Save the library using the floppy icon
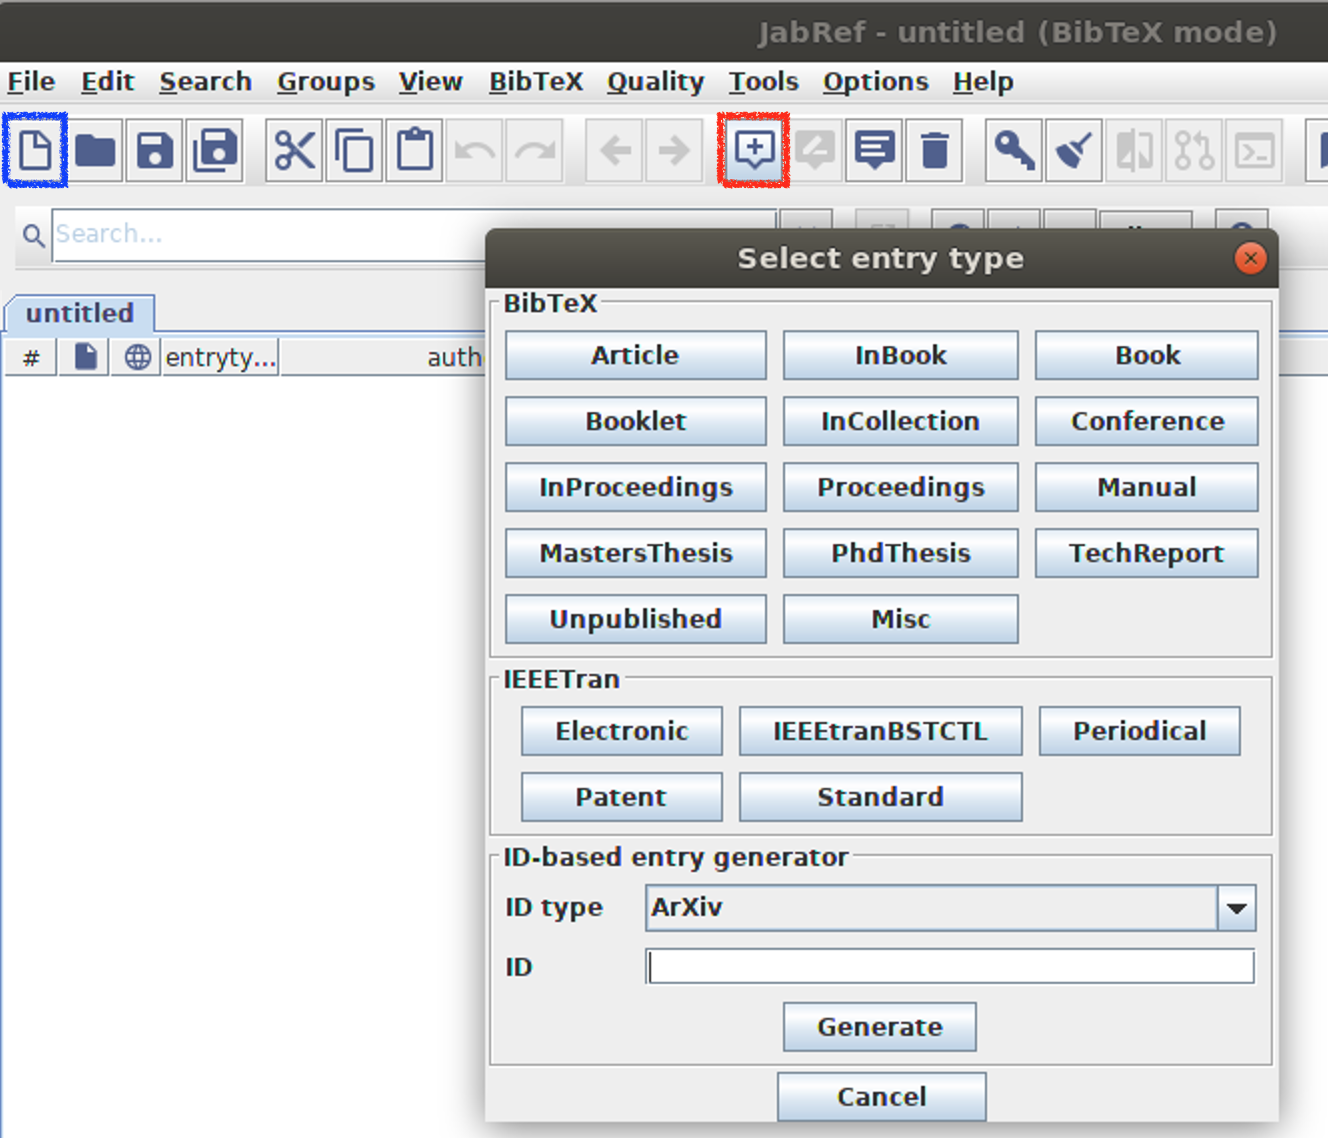The height and width of the screenshot is (1138, 1328). point(155,151)
